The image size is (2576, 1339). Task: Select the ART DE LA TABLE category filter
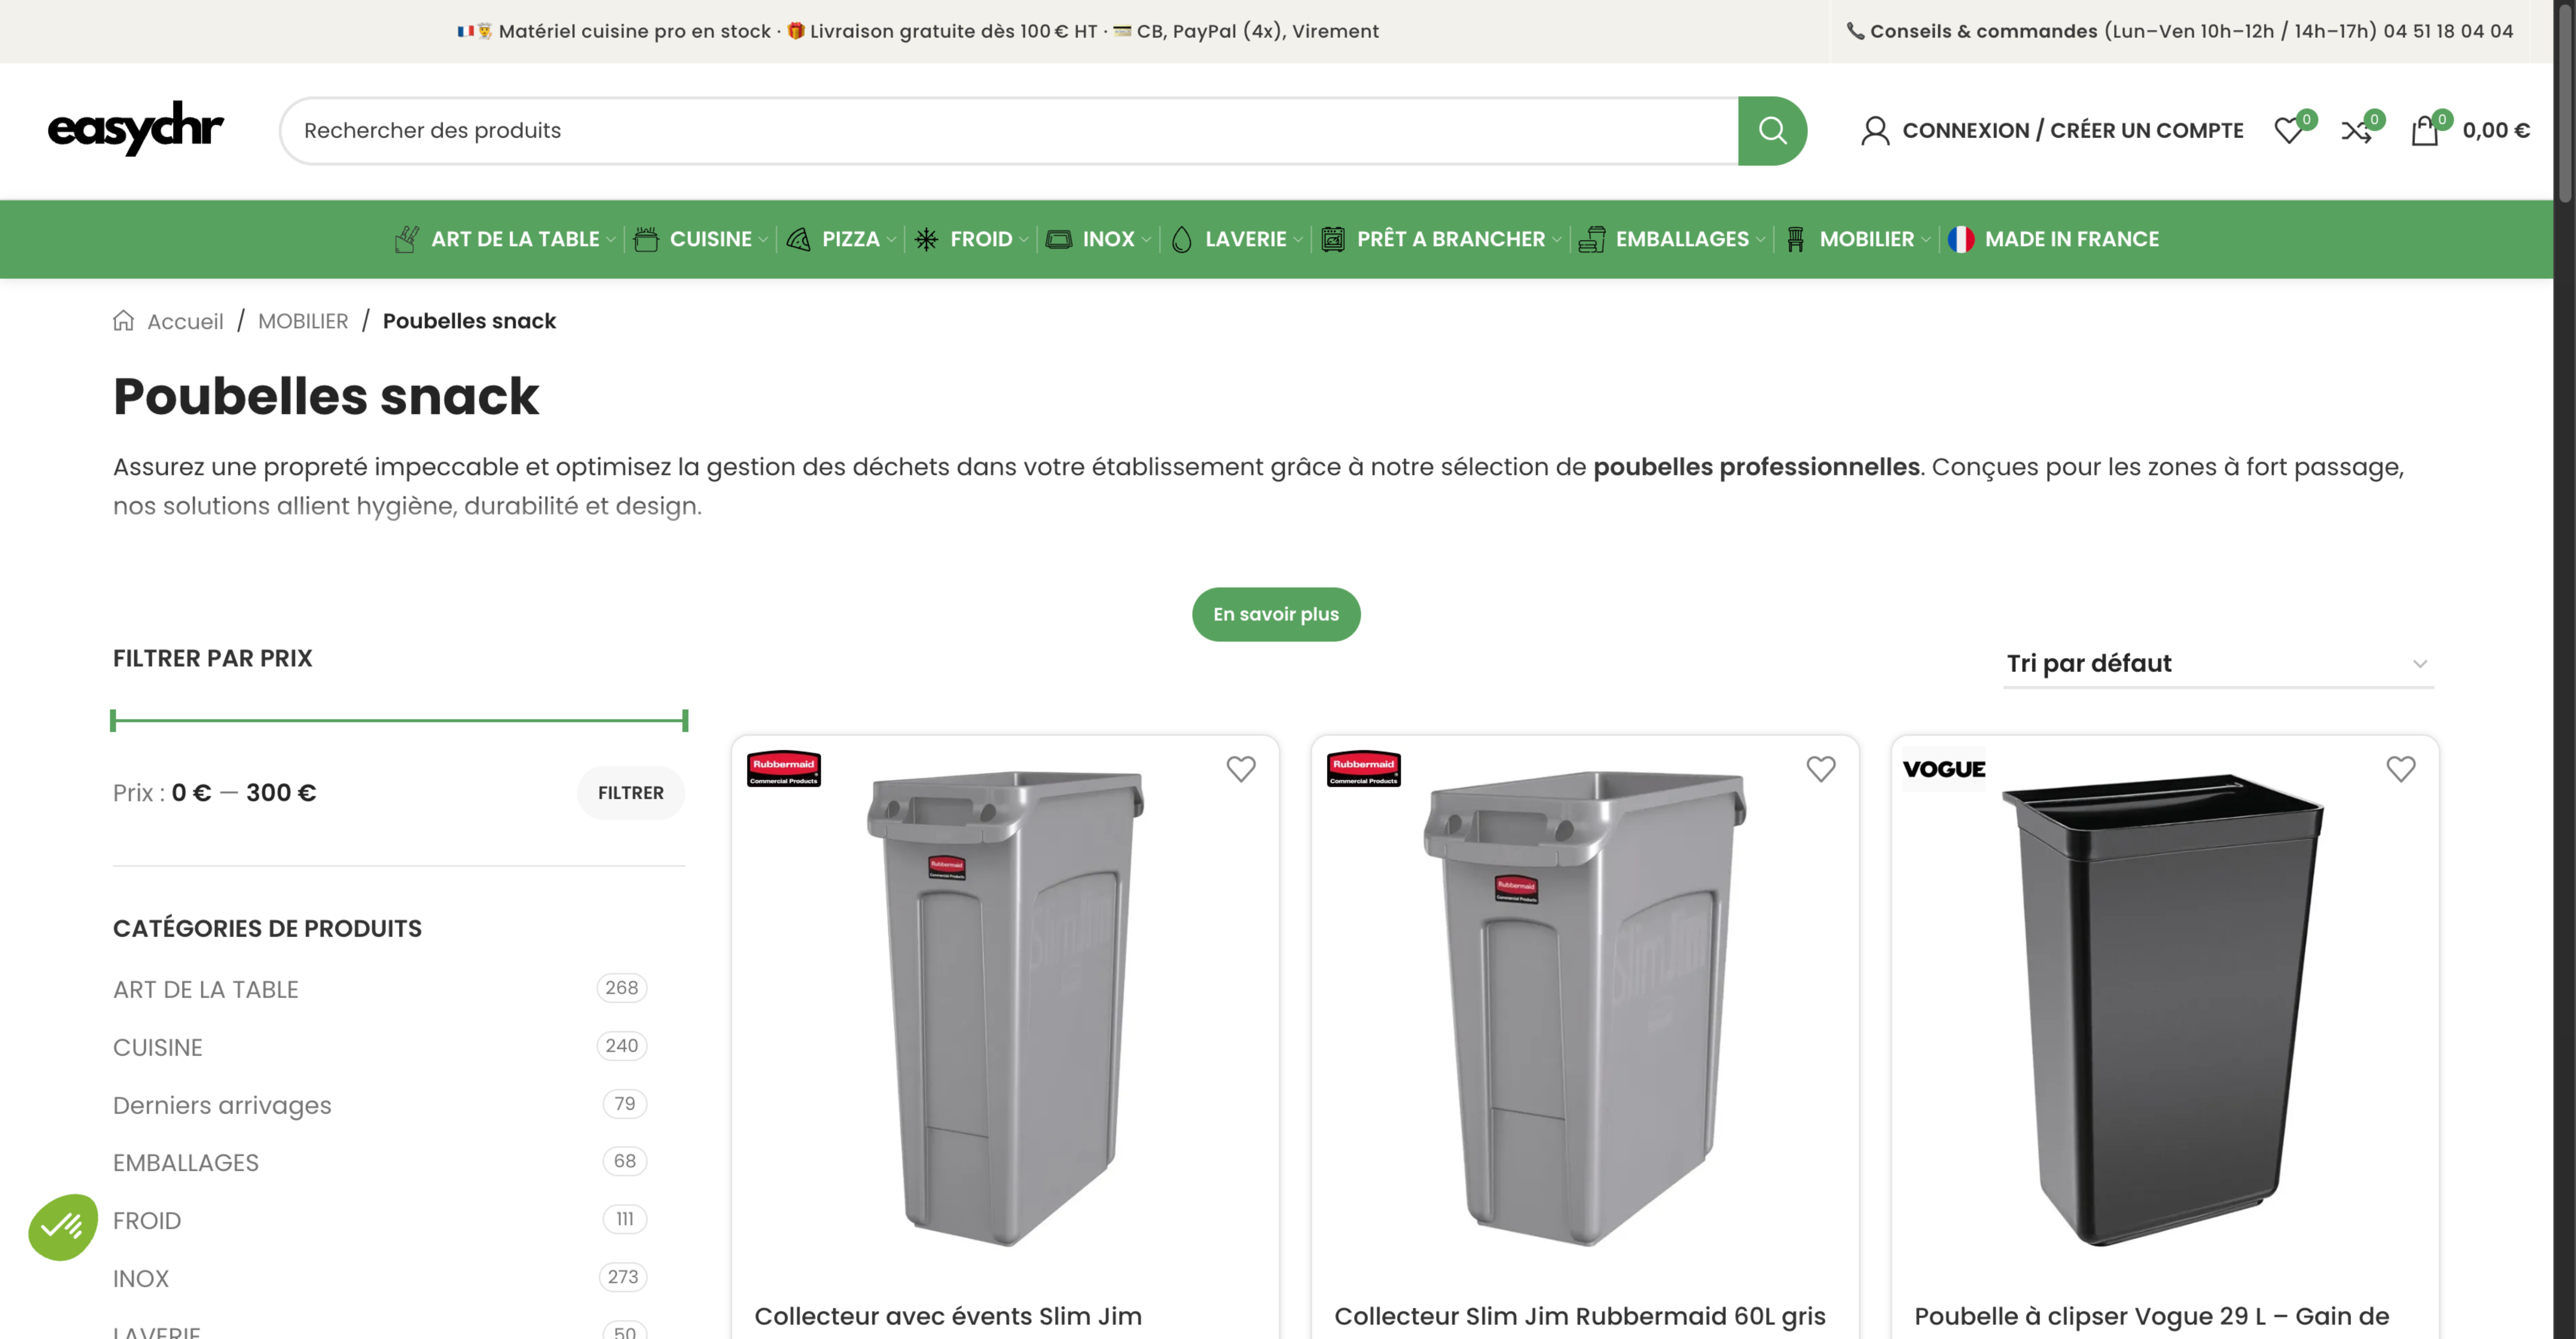click(206, 989)
